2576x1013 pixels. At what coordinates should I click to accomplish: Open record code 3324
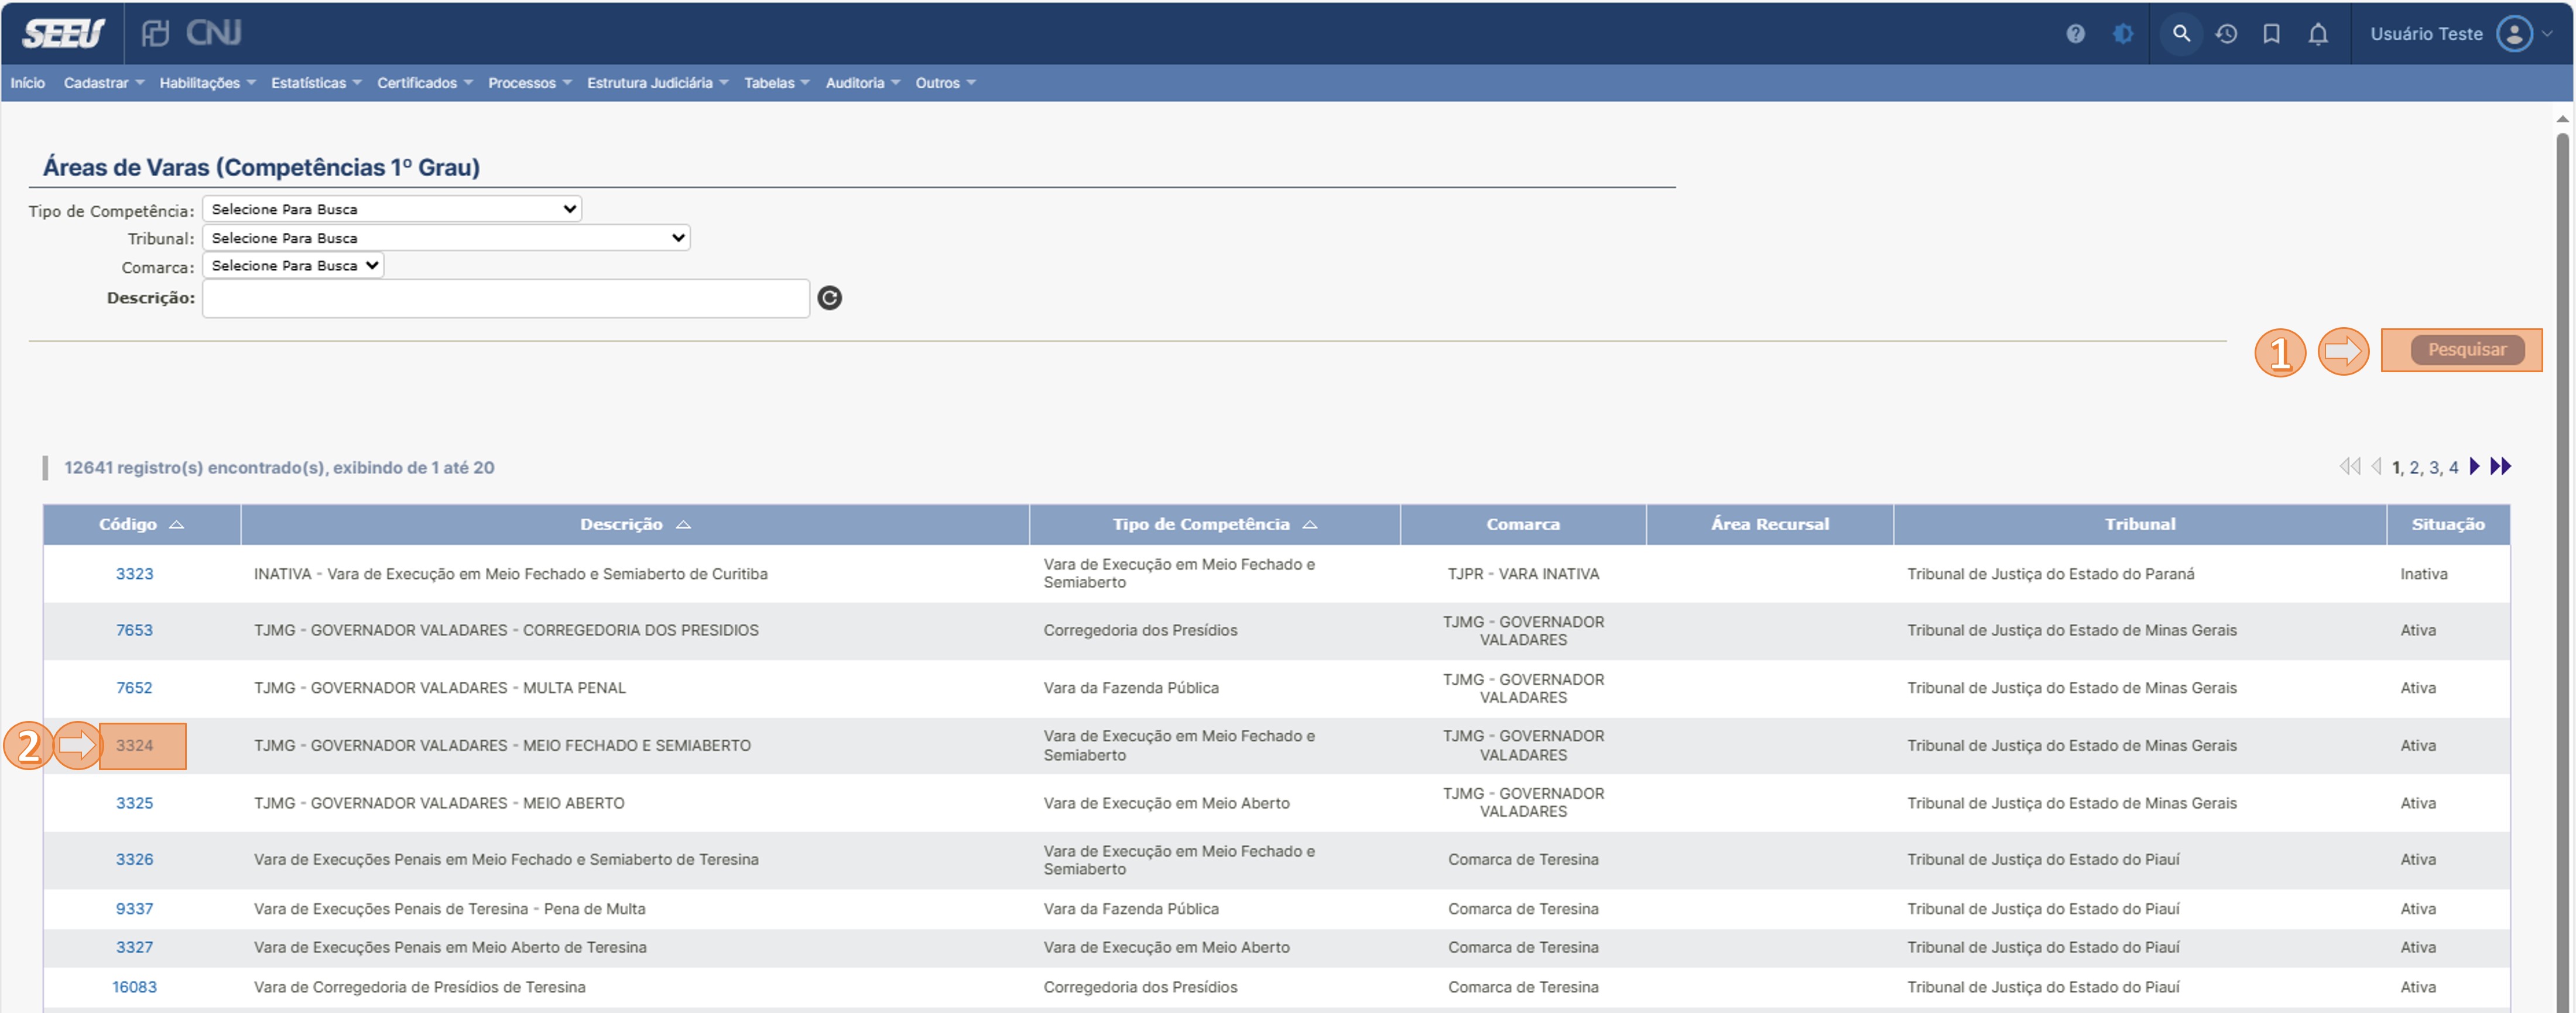pyautogui.click(x=134, y=745)
